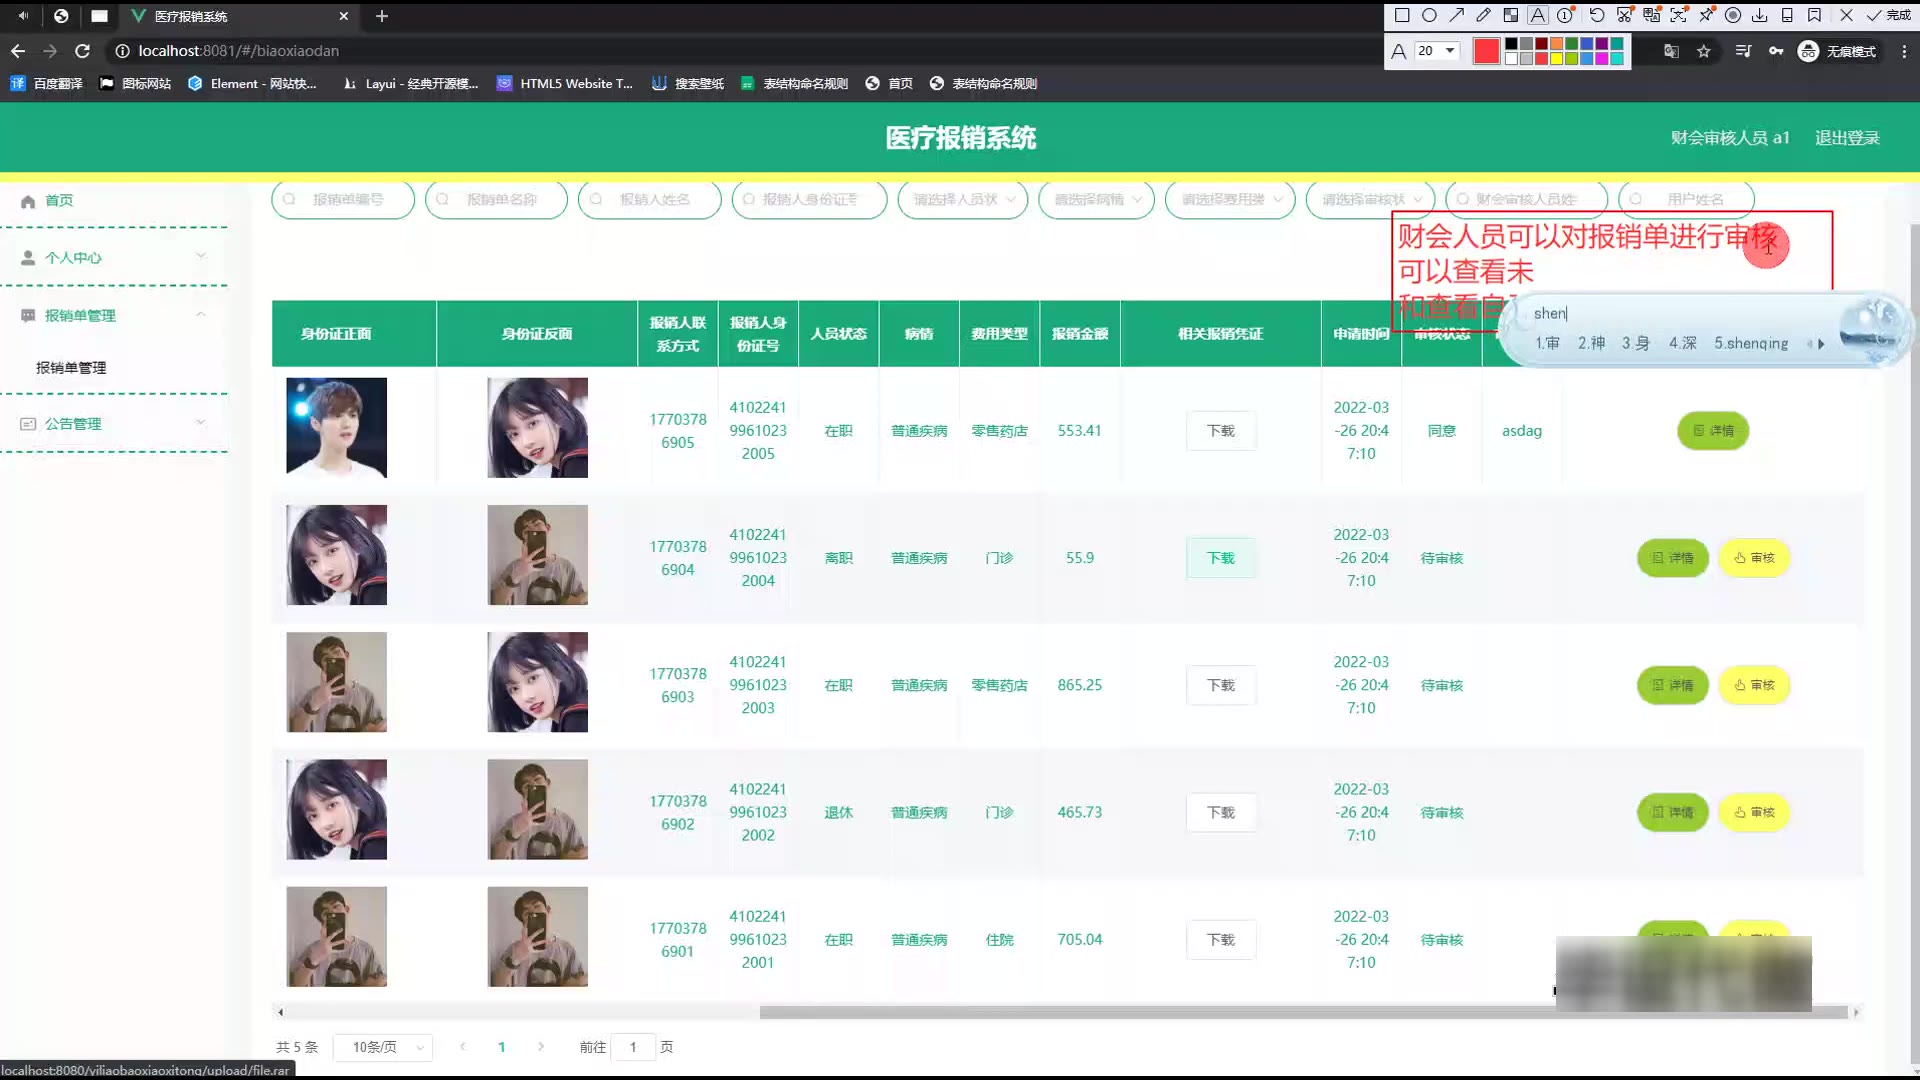Click the undo annotation icon
The height and width of the screenshot is (1080, 1920).
pyautogui.click(x=1597, y=15)
